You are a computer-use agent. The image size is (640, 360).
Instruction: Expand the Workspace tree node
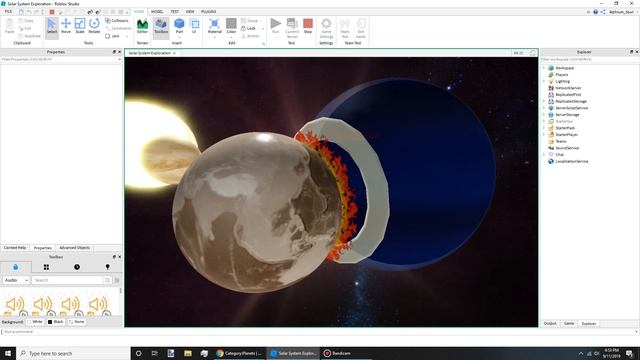click(544, 68)
